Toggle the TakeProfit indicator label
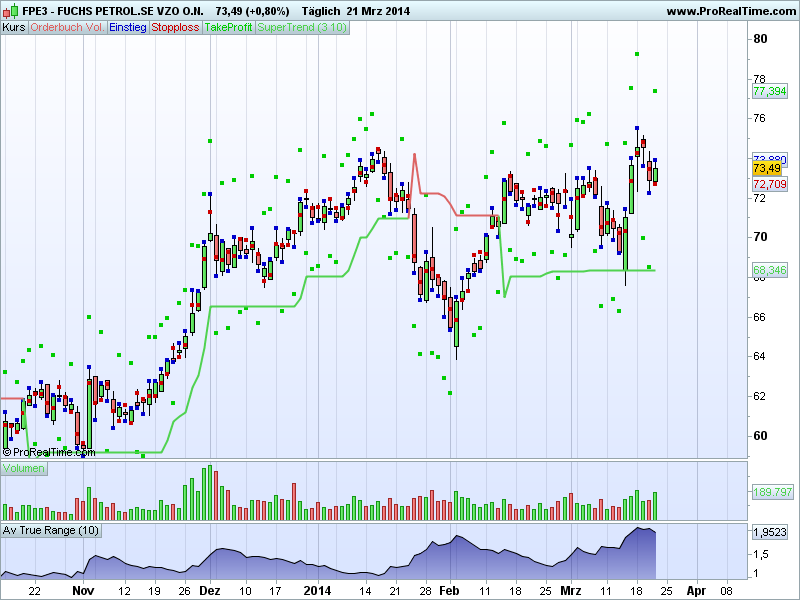The image size is (800, 600). 229,27
